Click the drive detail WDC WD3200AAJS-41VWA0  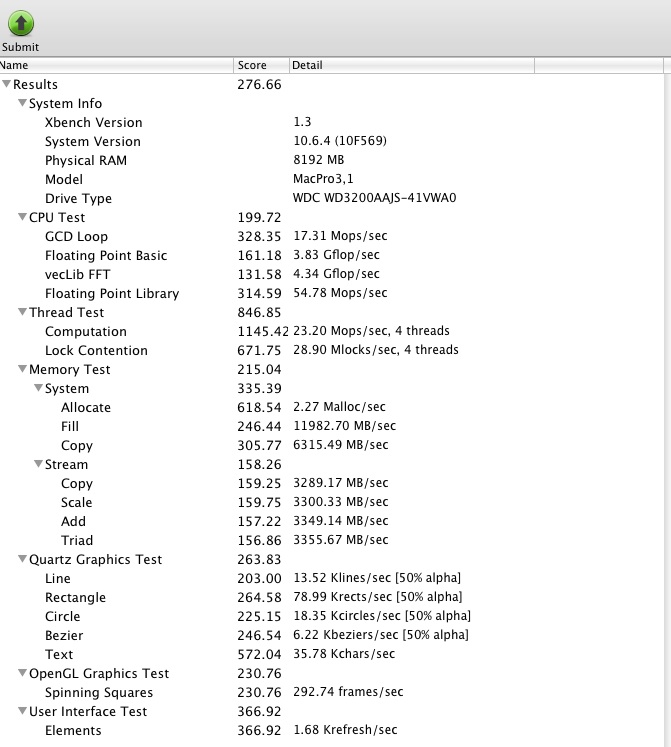(x=375, y=198)
